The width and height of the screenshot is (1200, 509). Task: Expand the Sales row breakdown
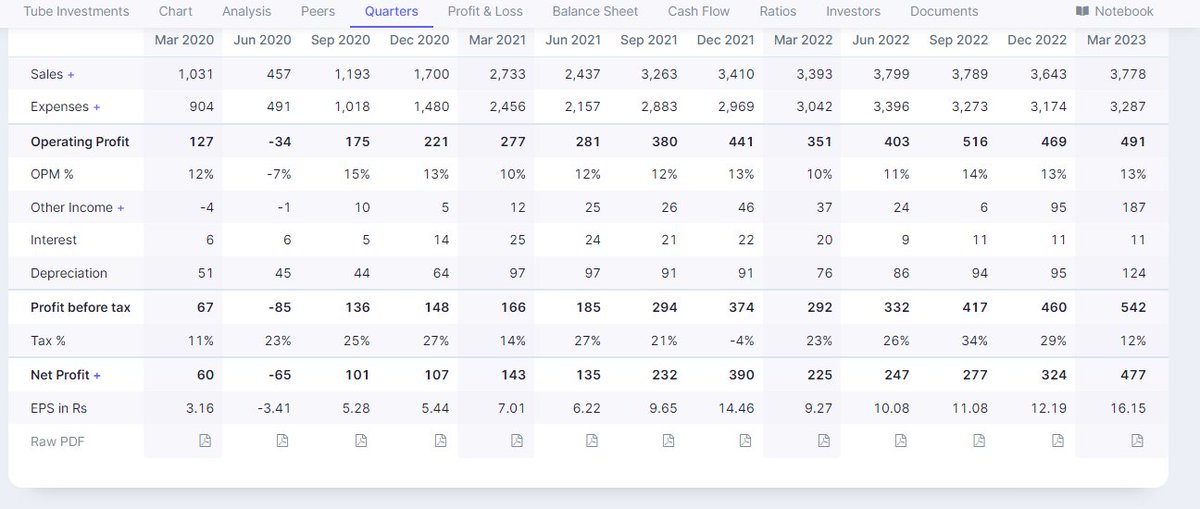coord(71,75)
